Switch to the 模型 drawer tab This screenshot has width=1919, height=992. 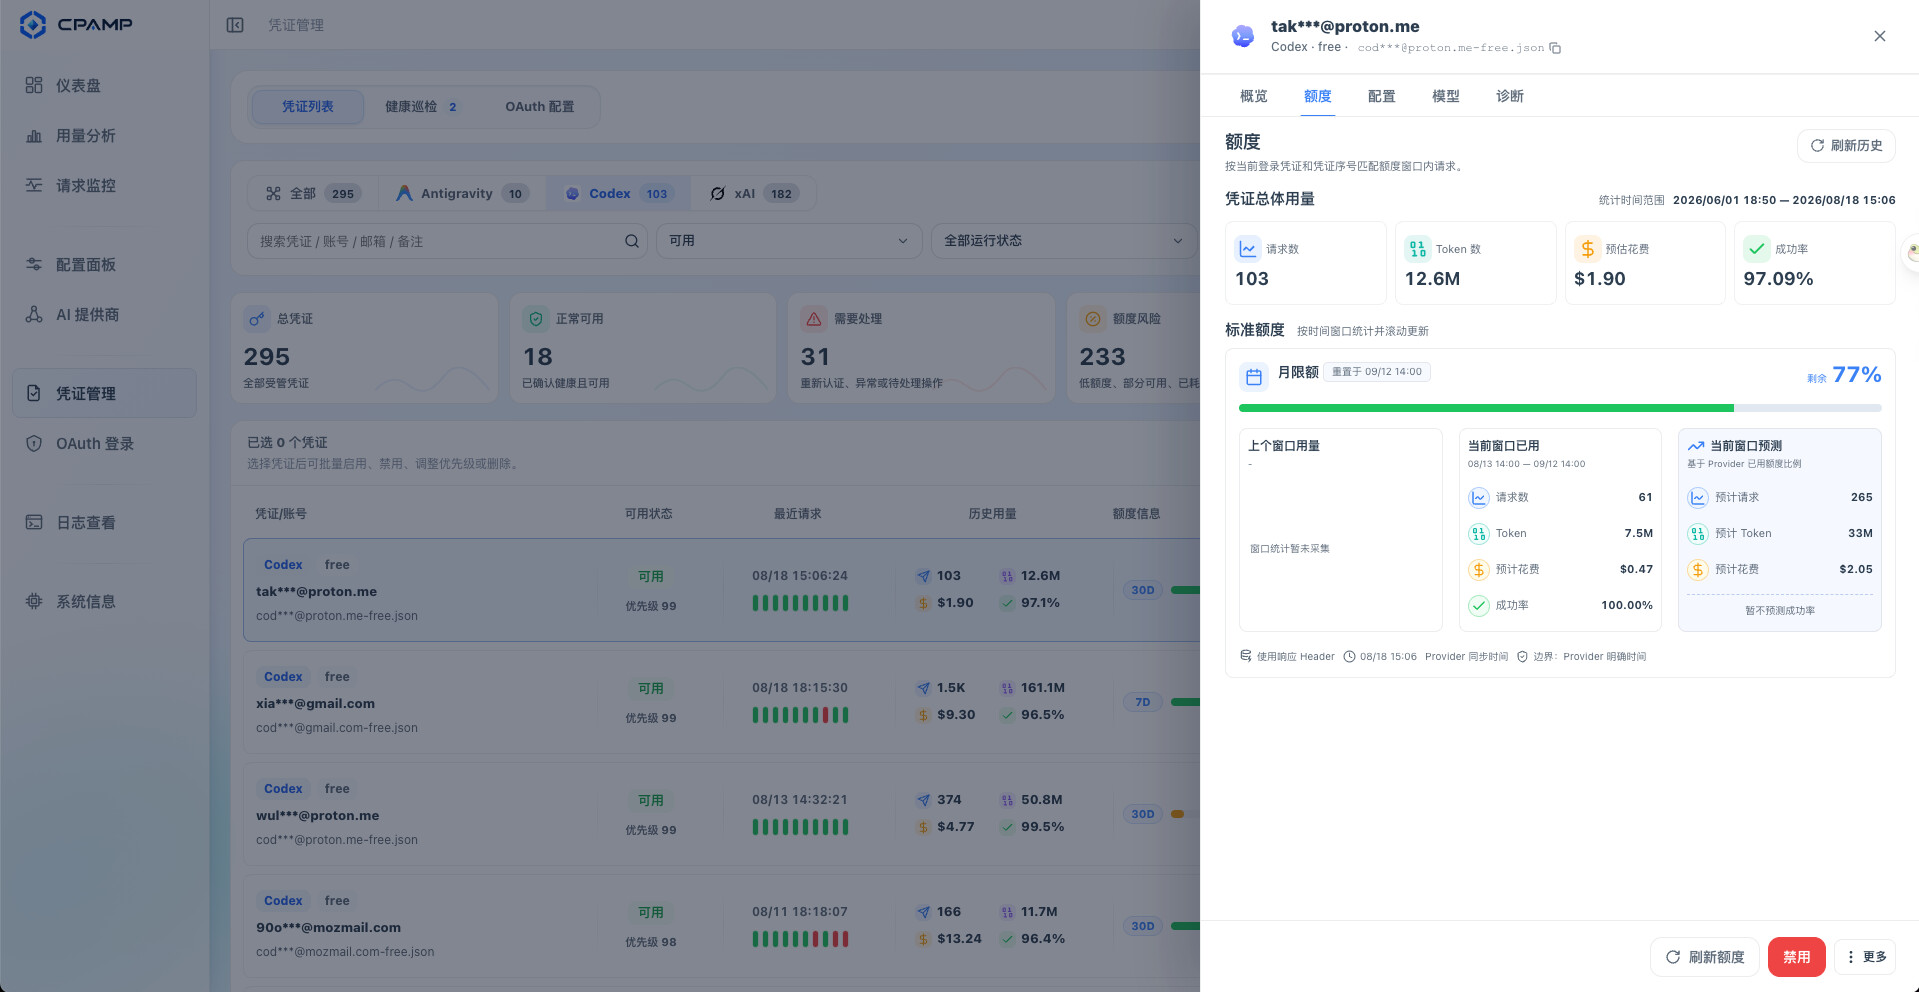pos(1446,96)
